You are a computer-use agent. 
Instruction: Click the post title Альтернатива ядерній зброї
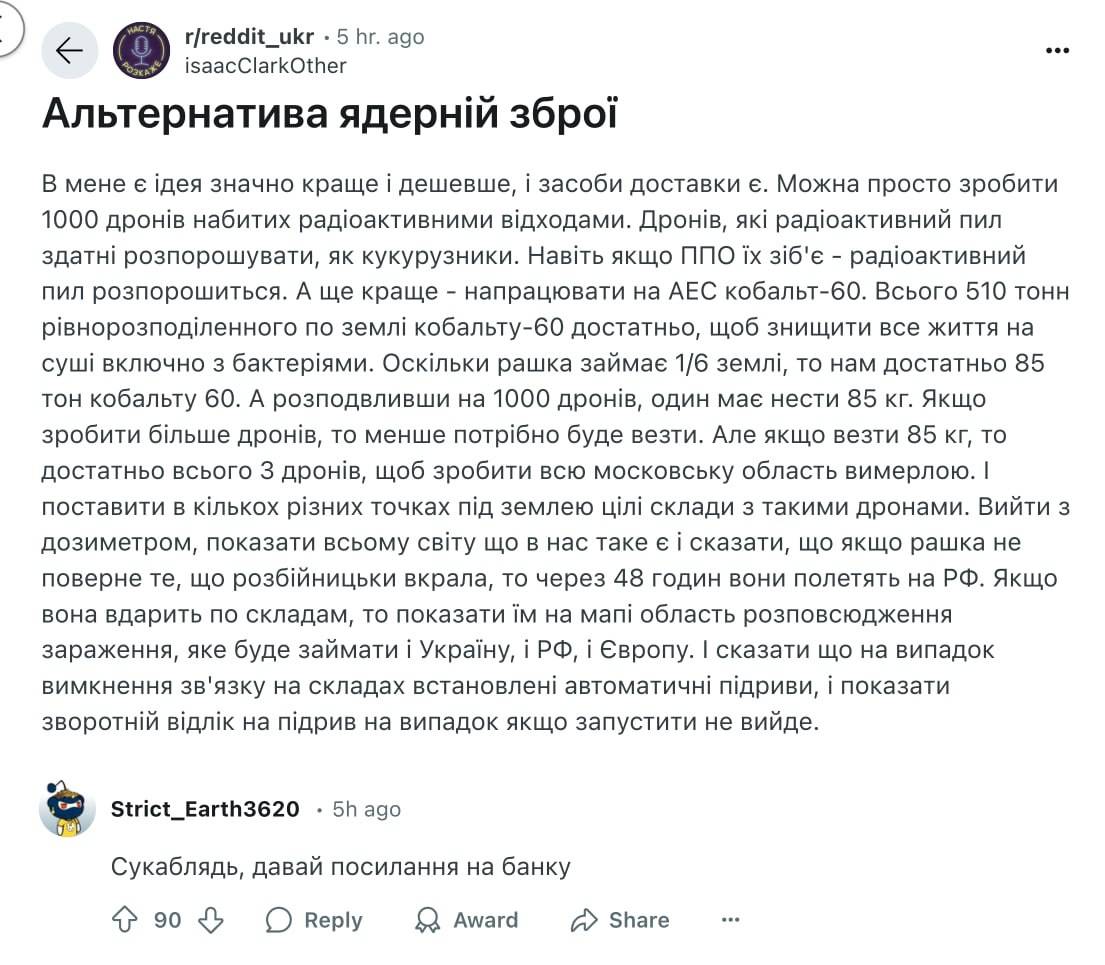point(330,113)
